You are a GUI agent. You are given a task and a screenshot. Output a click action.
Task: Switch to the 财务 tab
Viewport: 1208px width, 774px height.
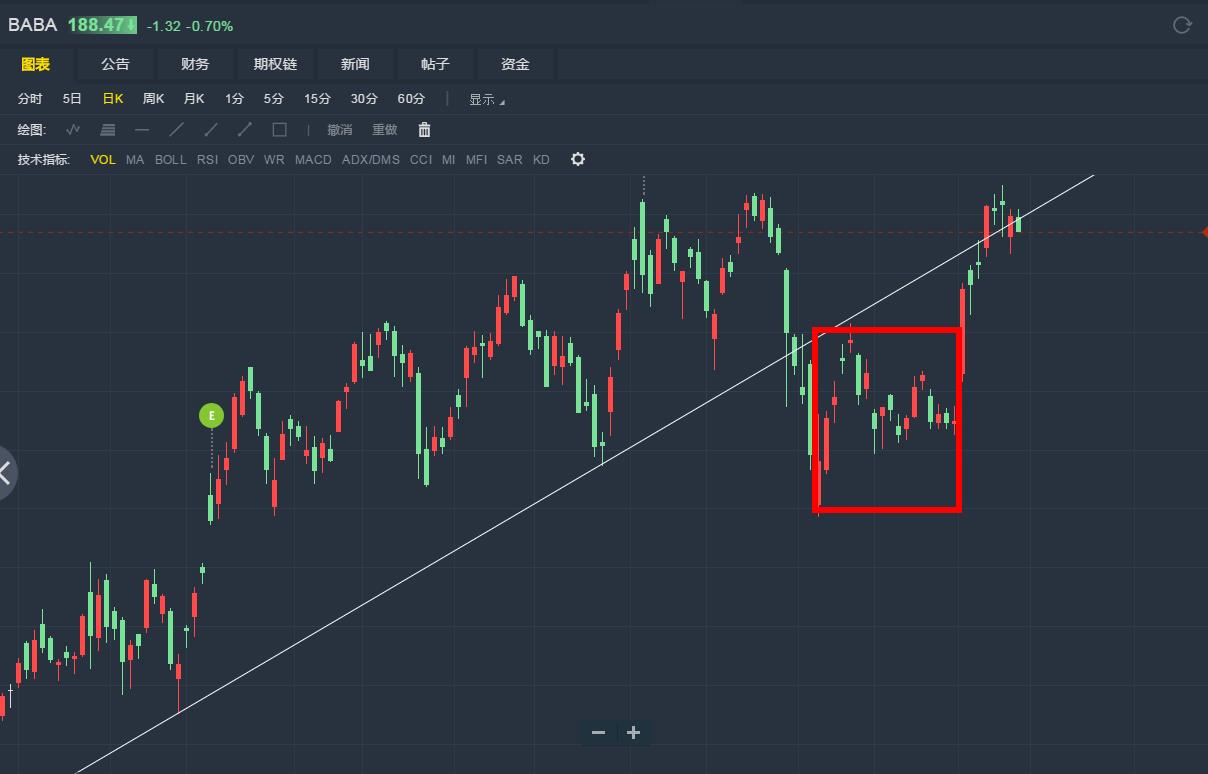pos(195,64)
